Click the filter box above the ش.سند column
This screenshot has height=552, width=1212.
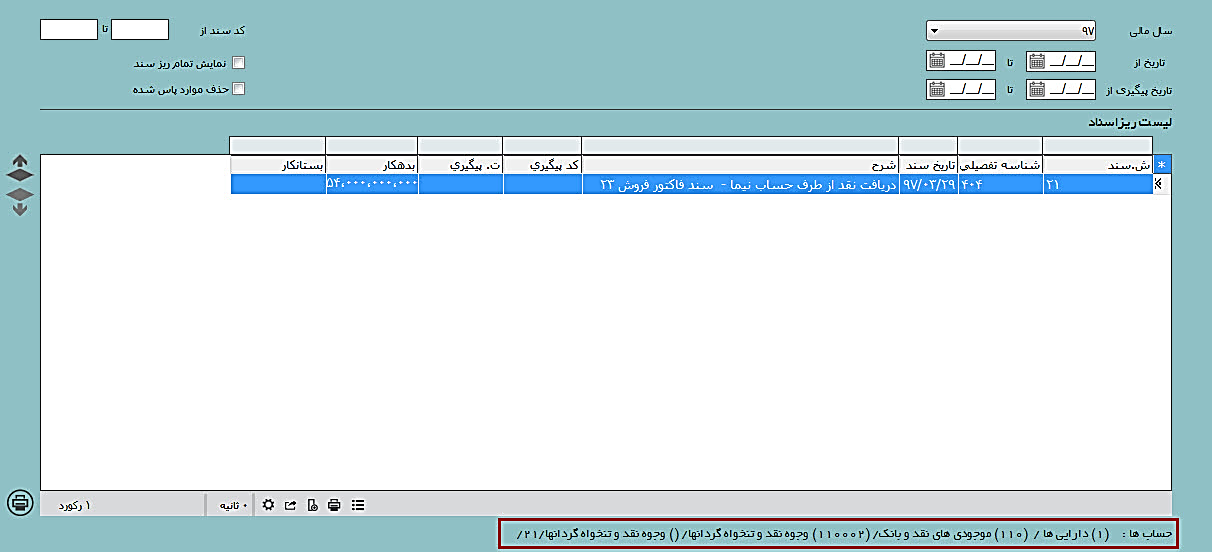(x=1097, y=145)
